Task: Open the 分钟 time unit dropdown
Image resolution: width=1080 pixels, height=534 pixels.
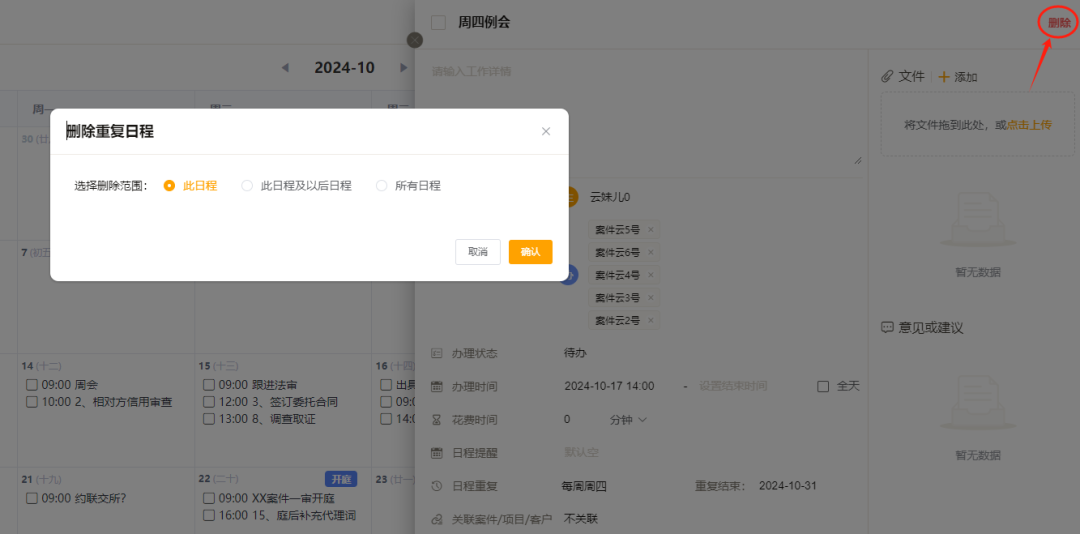Action: pos(629,419)
